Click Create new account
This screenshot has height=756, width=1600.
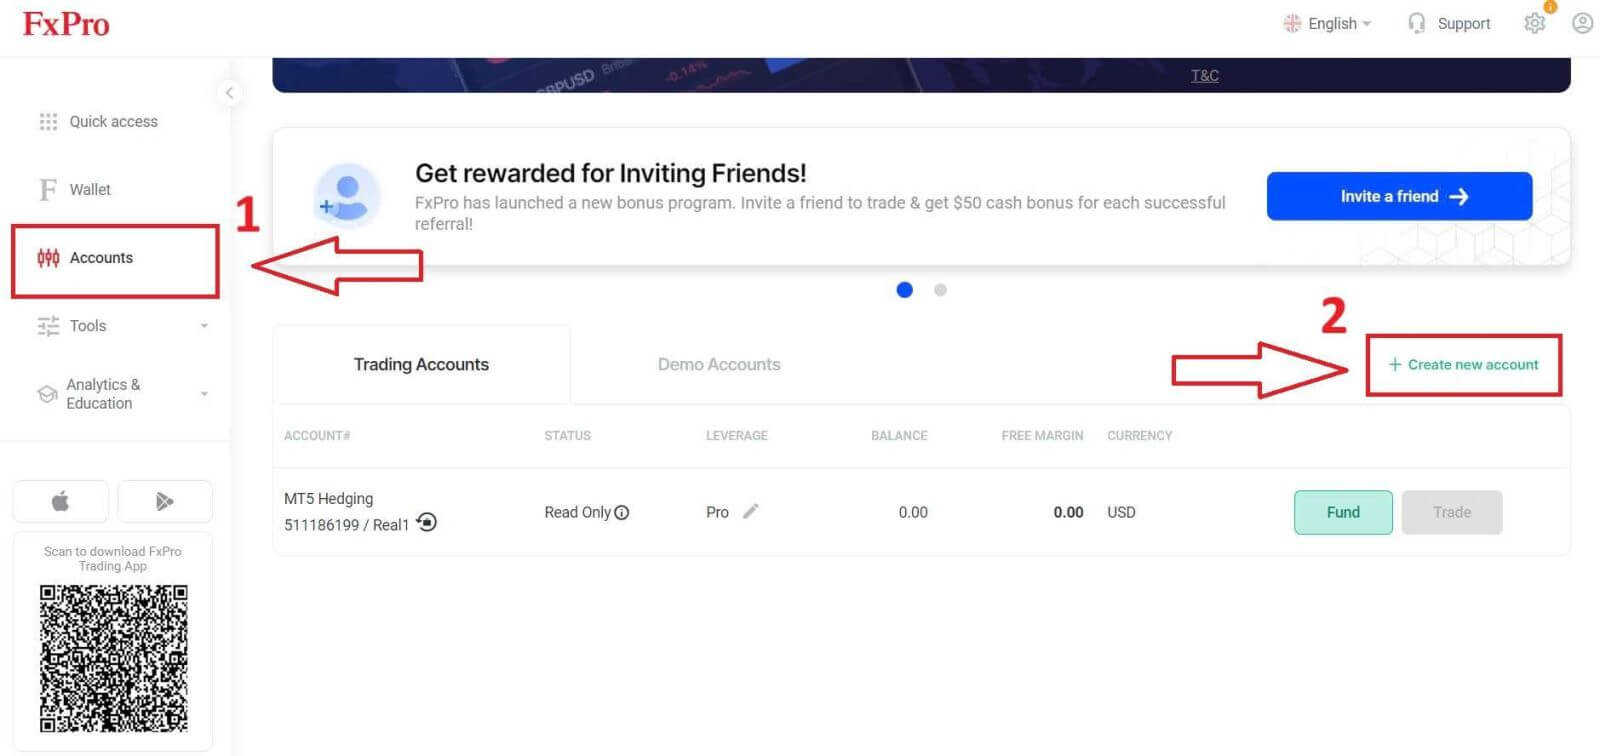coord(1463,364)
